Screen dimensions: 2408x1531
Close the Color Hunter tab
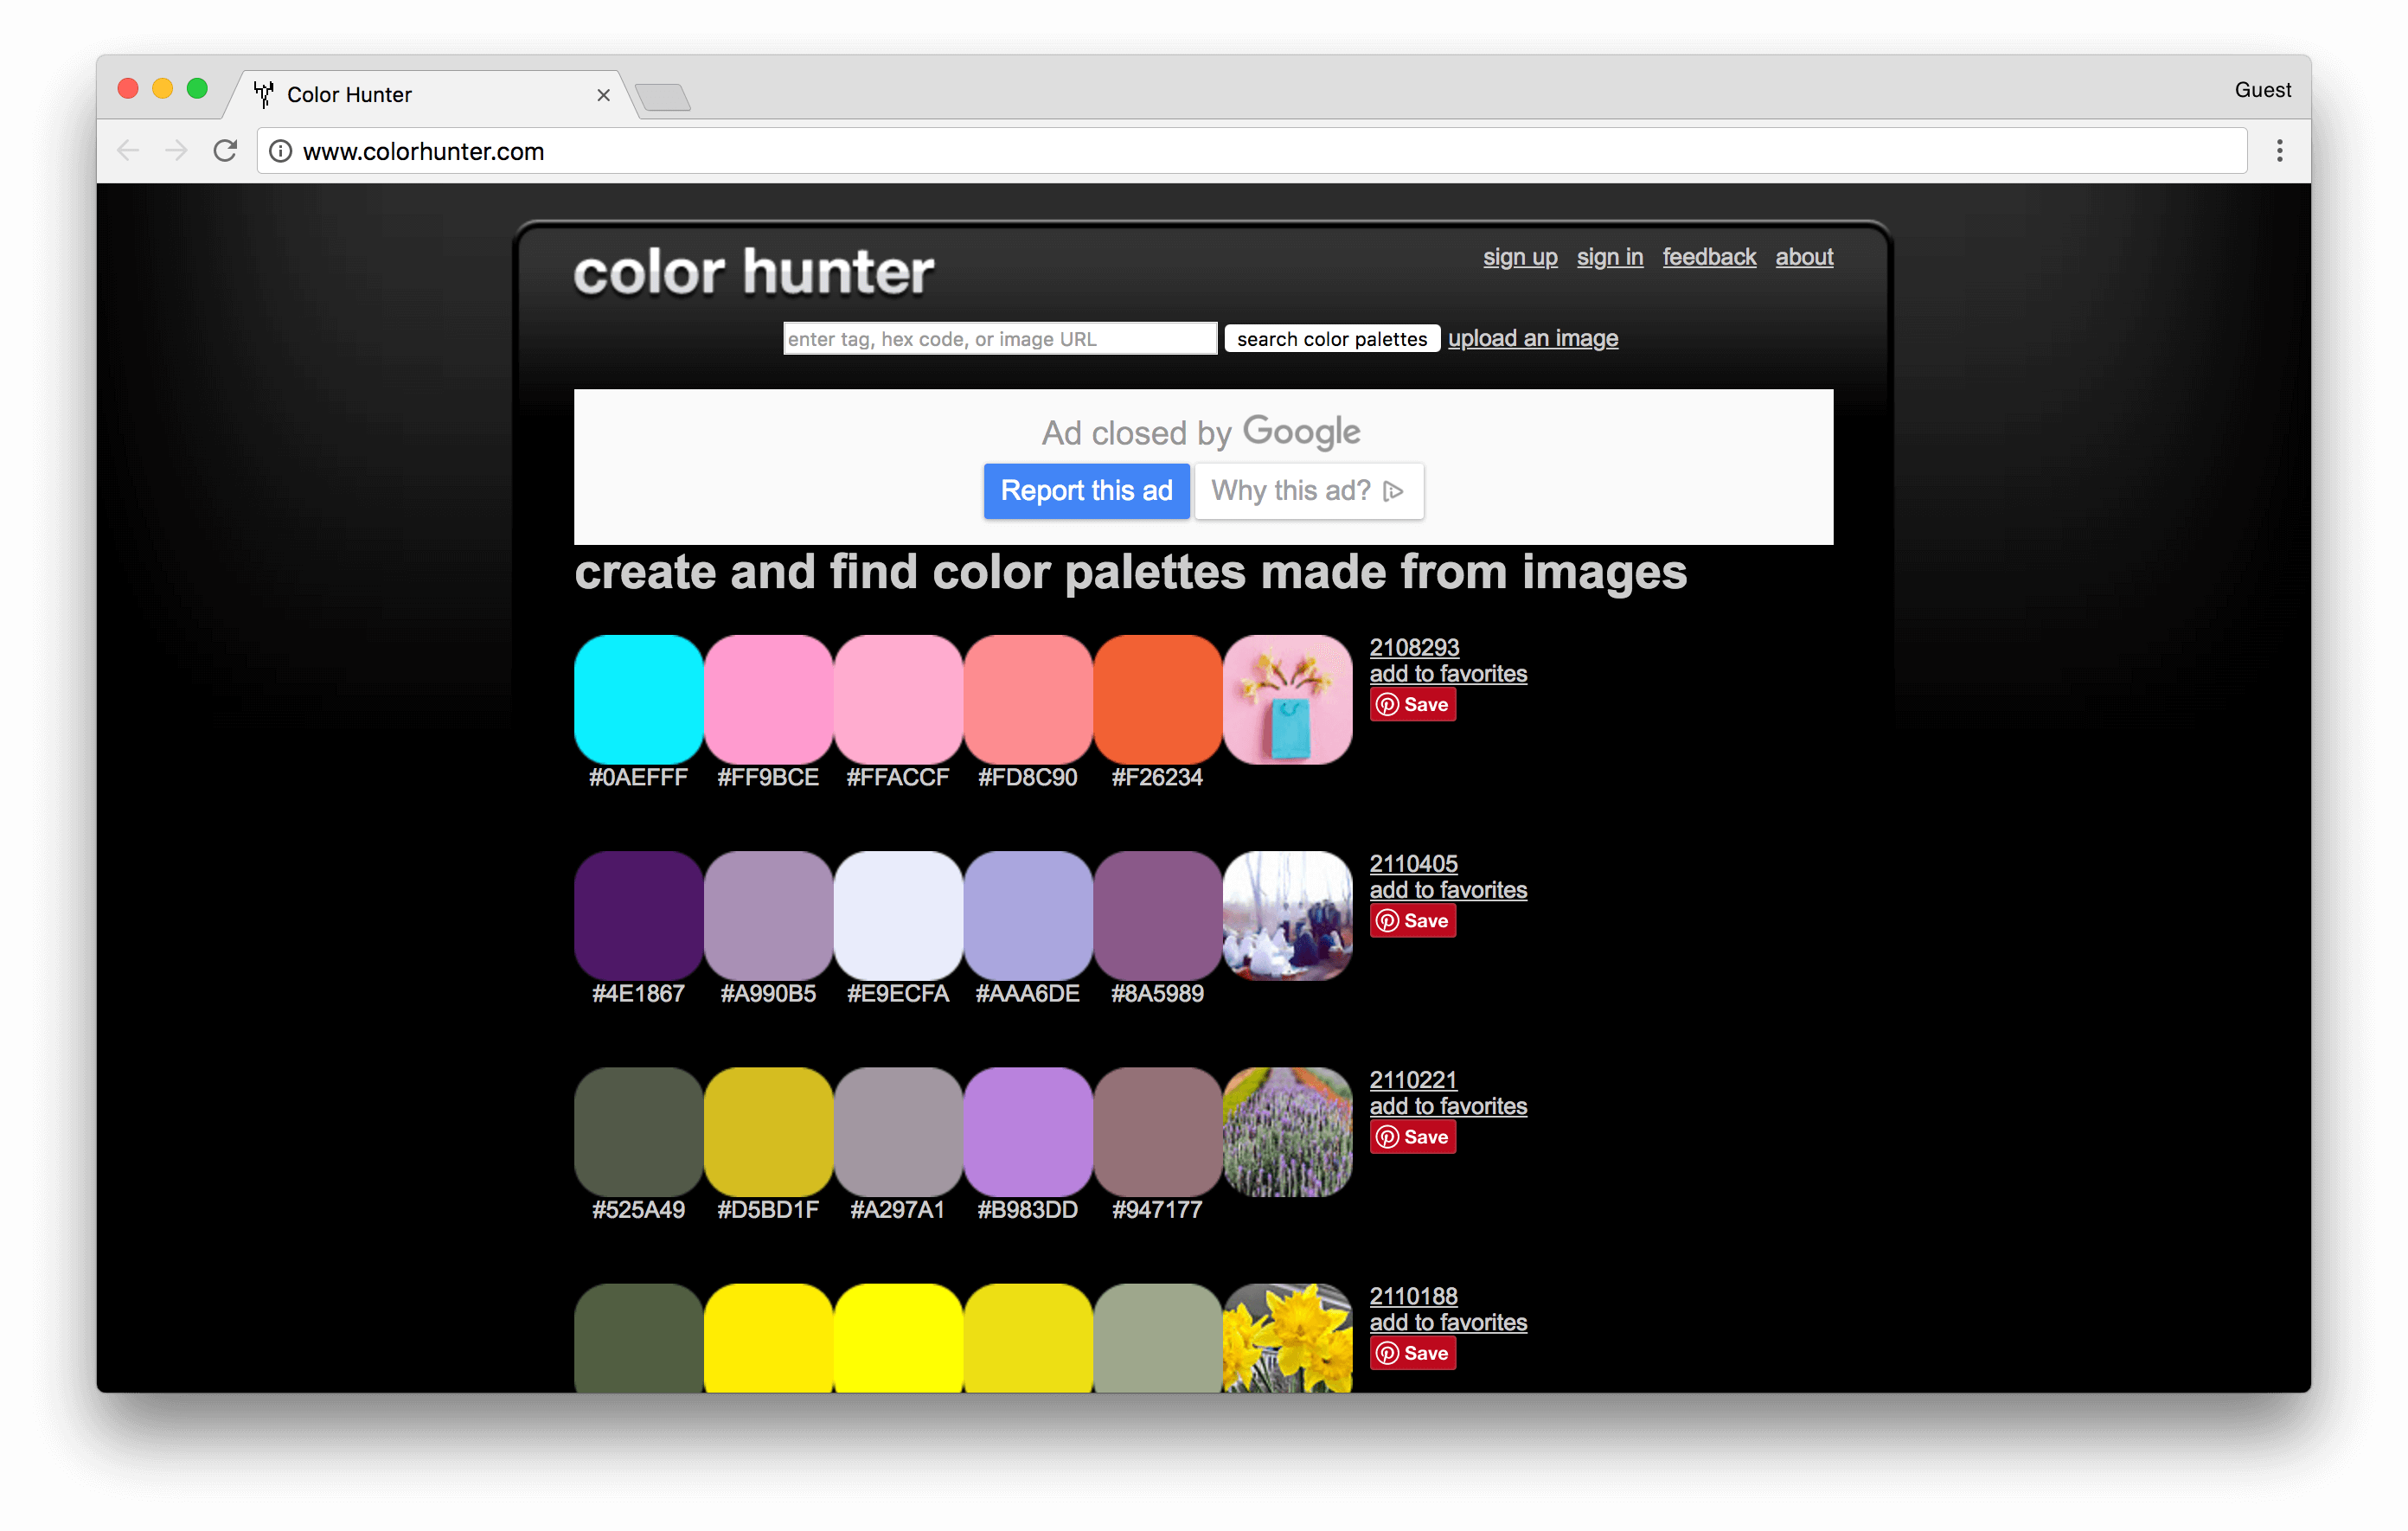coord(603,95)
